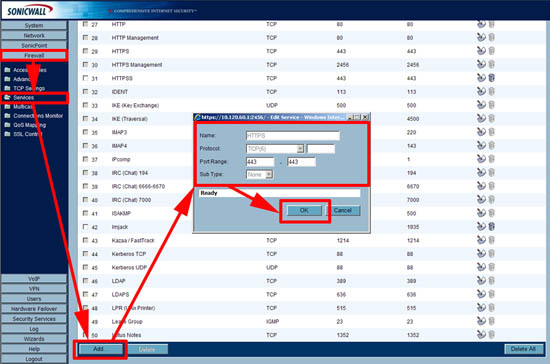The width and height of the screenshot is (550, 364).
Task: Open Help from the sidebar
Action: (x=34, y=349)
